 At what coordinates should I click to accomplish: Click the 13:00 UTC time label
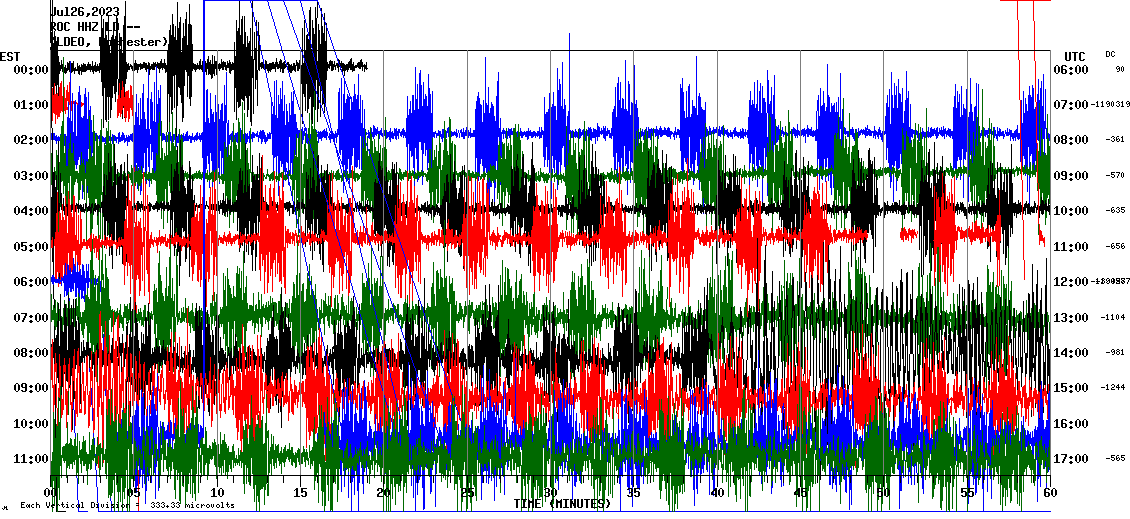[1072, 318]
